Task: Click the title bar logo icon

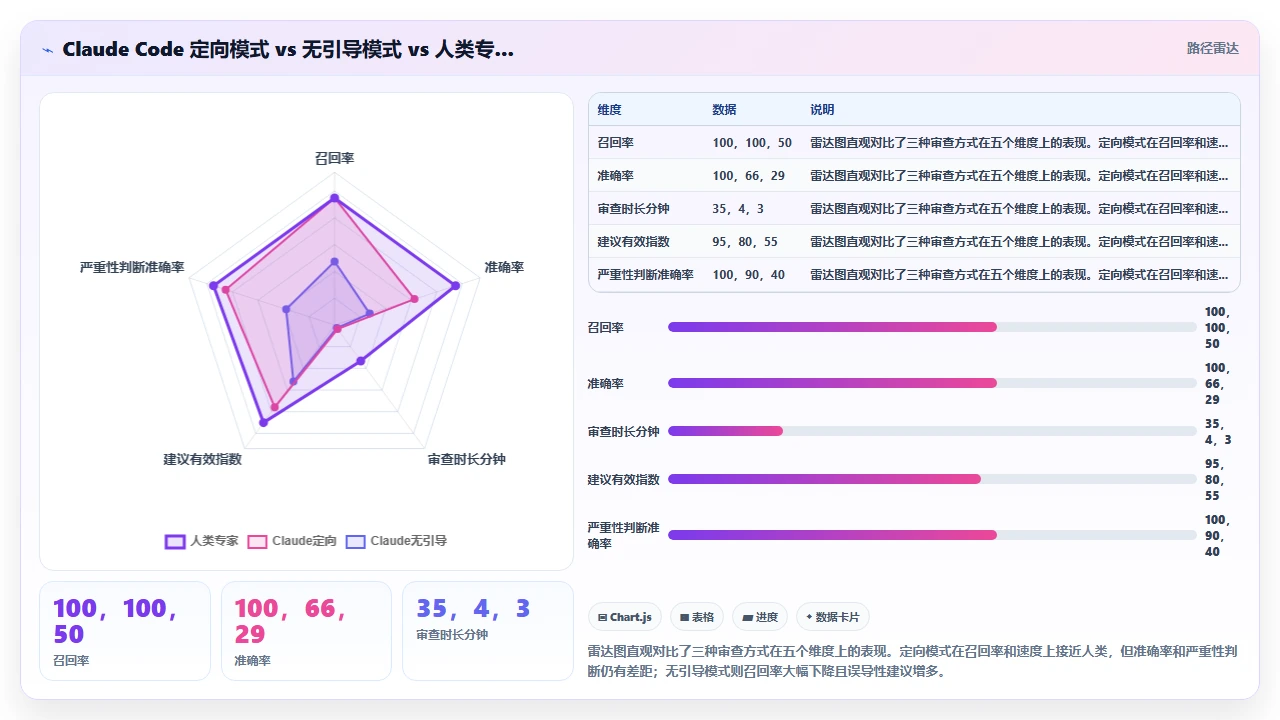Action: pos(47,49)
